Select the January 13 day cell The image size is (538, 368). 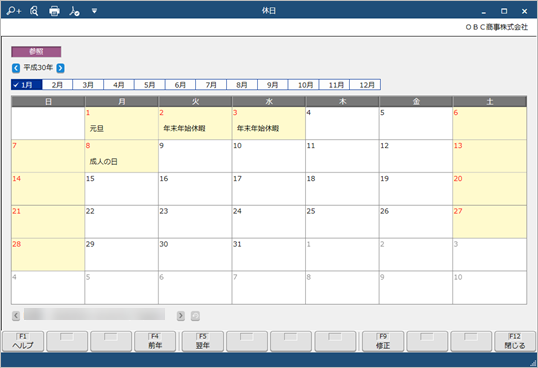click(490, 156)
